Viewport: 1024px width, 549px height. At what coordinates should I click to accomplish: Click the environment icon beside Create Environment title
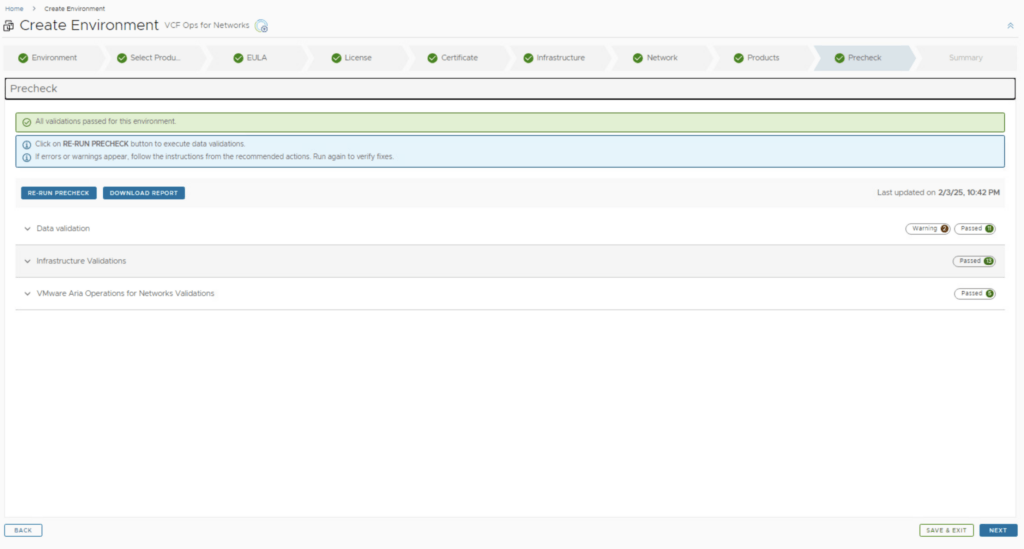pyautogui.click(x=9, y=25)
